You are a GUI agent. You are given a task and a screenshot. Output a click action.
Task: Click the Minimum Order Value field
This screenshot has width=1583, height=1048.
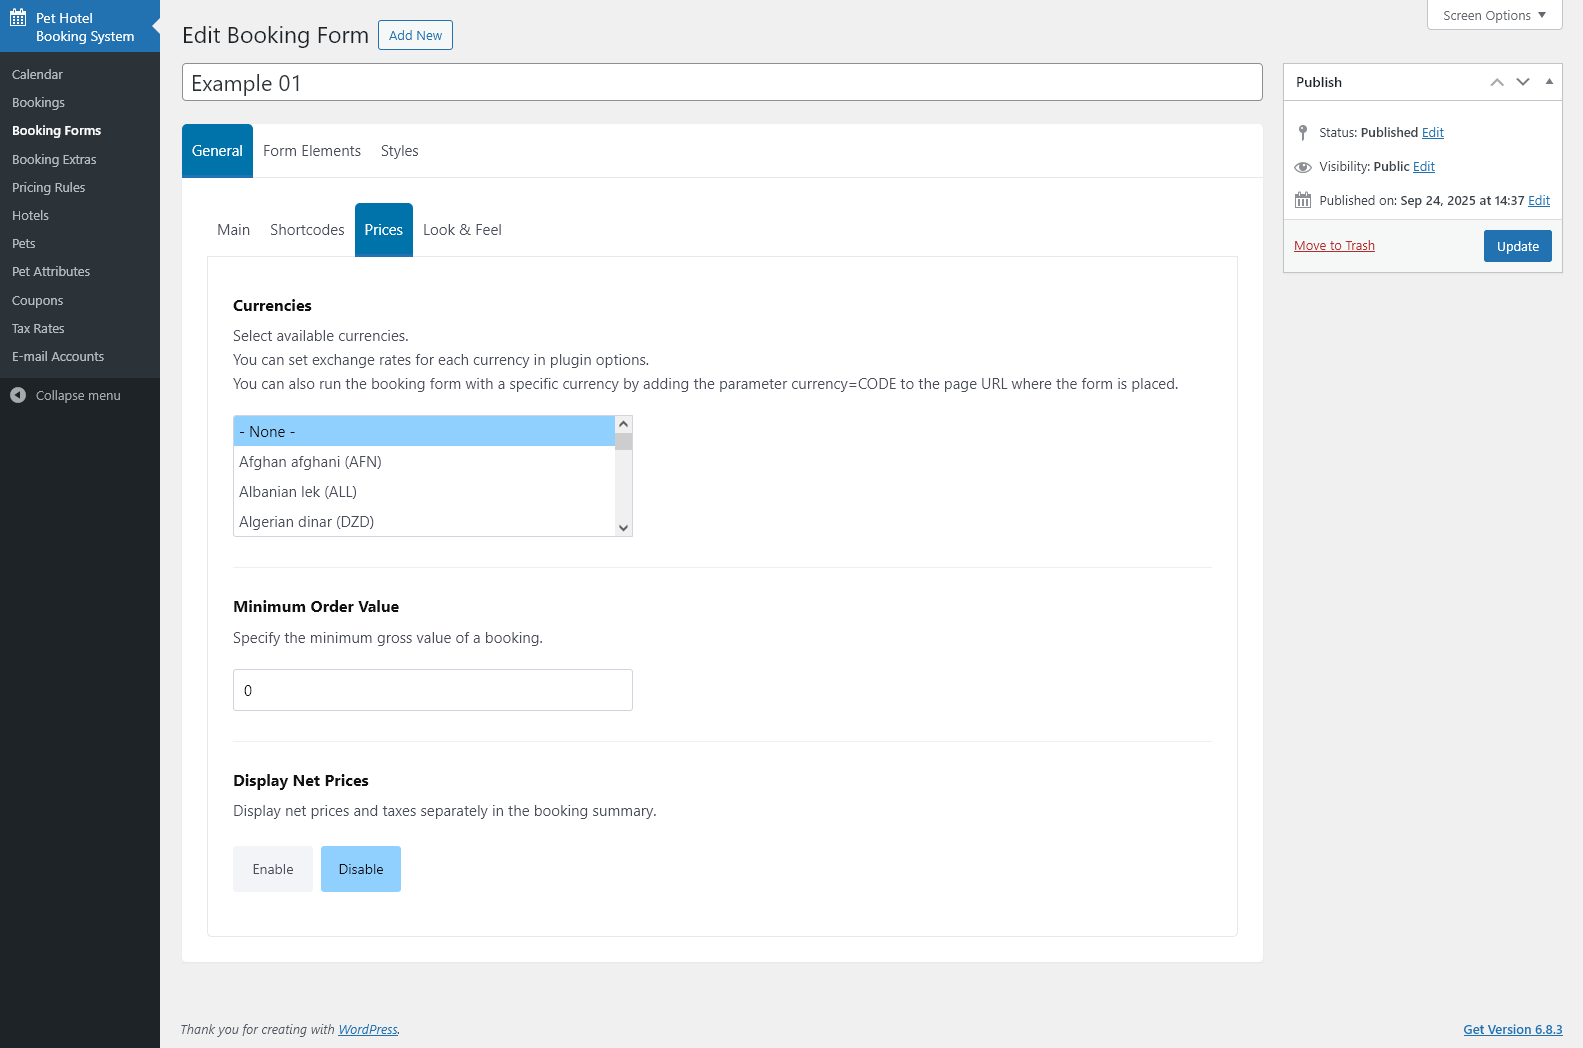click(433, 690)
